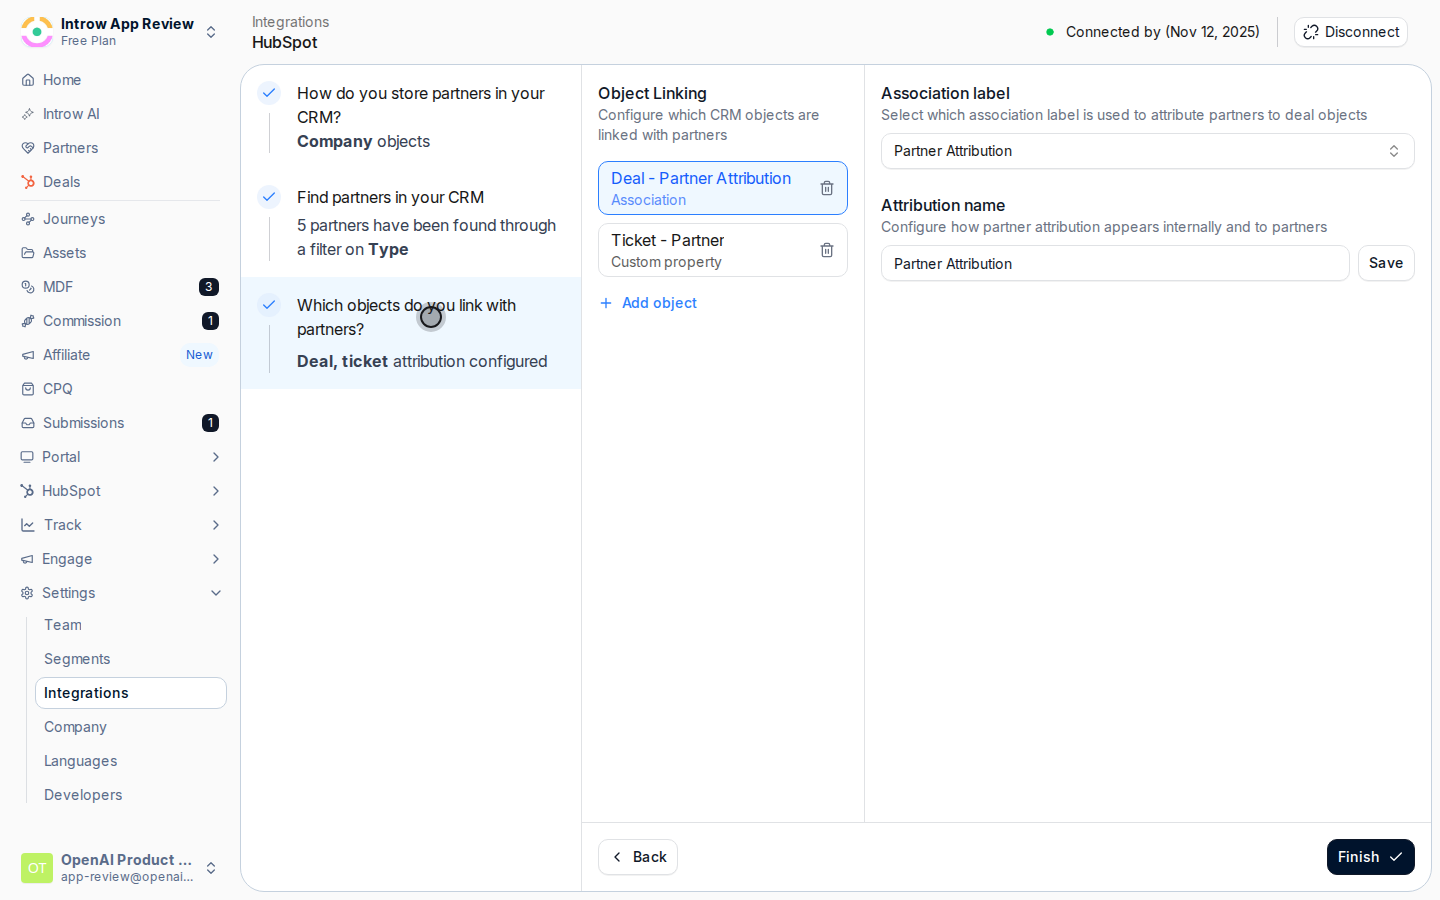Open workspace switcher next to Introw App Review
Viewport: 1440px width, 900px height.
pos(211,32)
